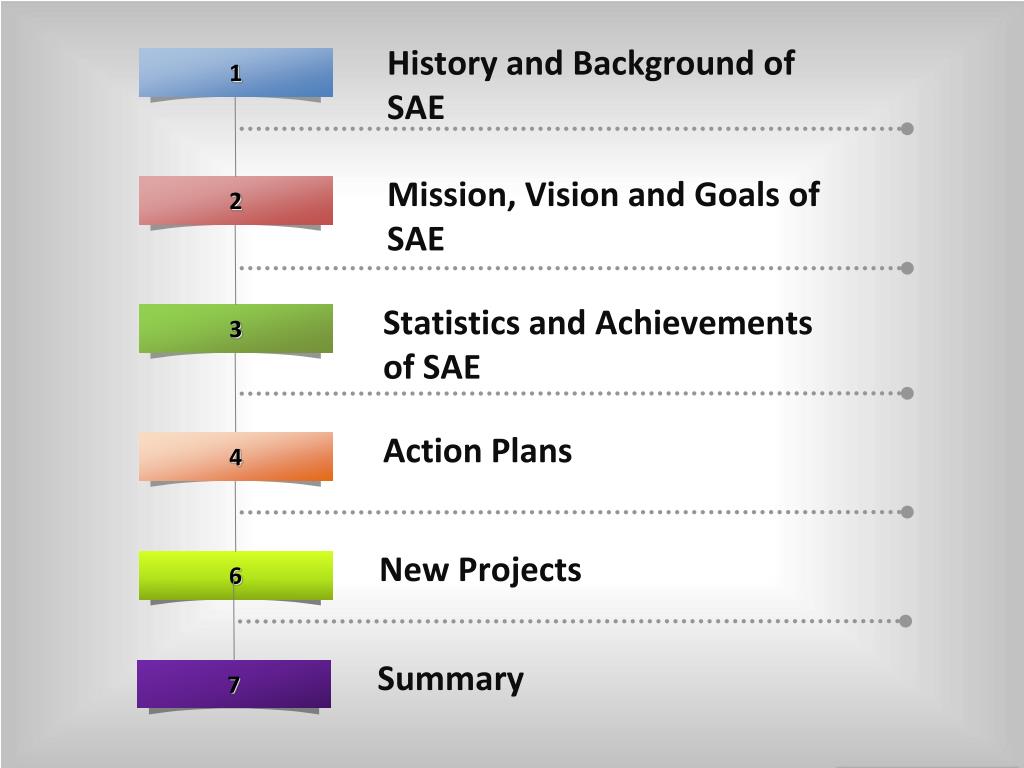Open the Summary heading
This screenshot has height=768, width=1024.
point(450,679)
